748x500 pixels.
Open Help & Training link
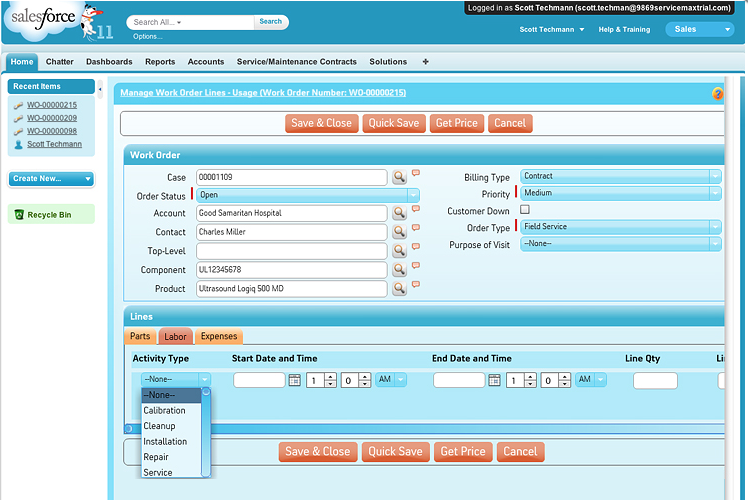tap(624, 30)
